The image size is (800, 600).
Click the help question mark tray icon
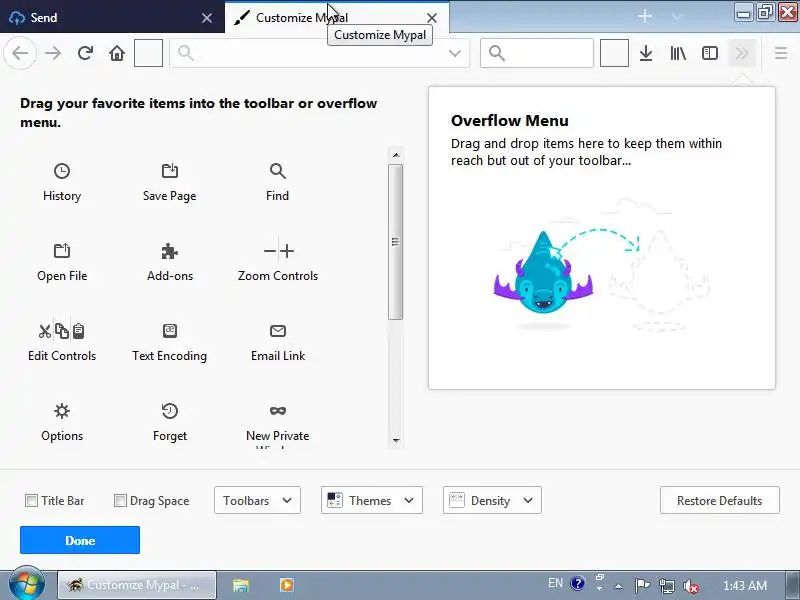[578, 583]
